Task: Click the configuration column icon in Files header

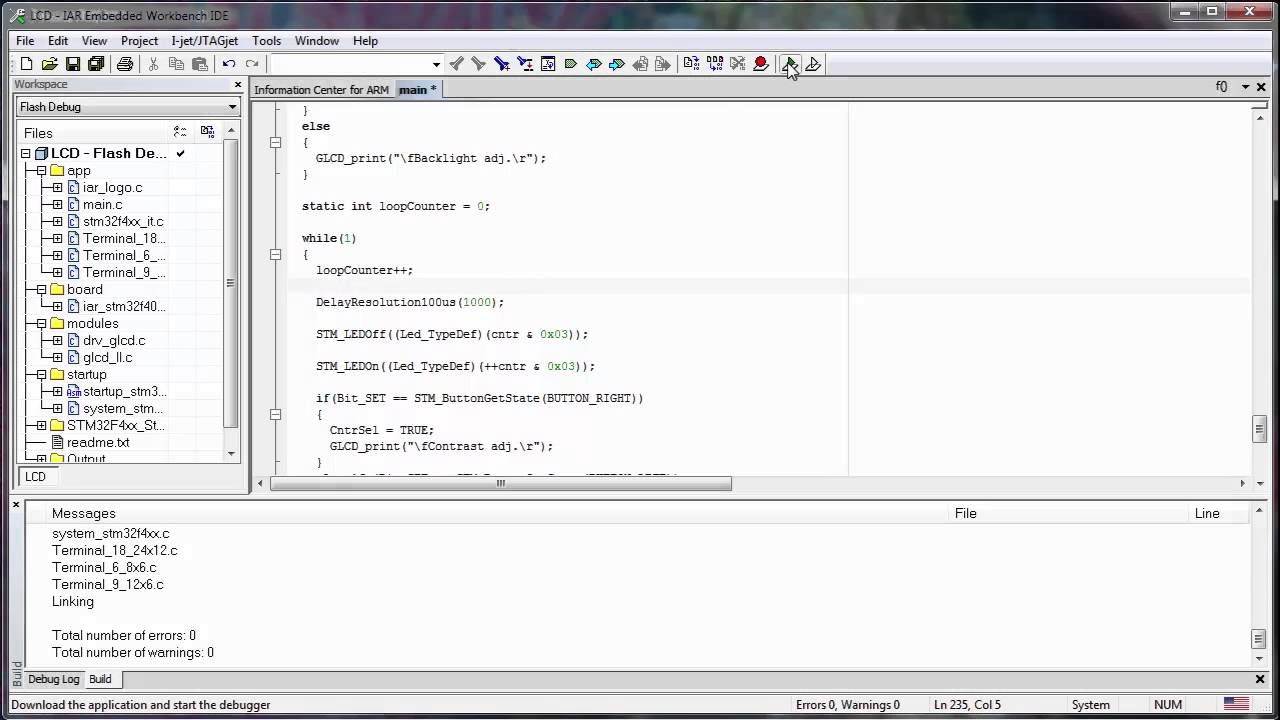Action: pos(180,132)
